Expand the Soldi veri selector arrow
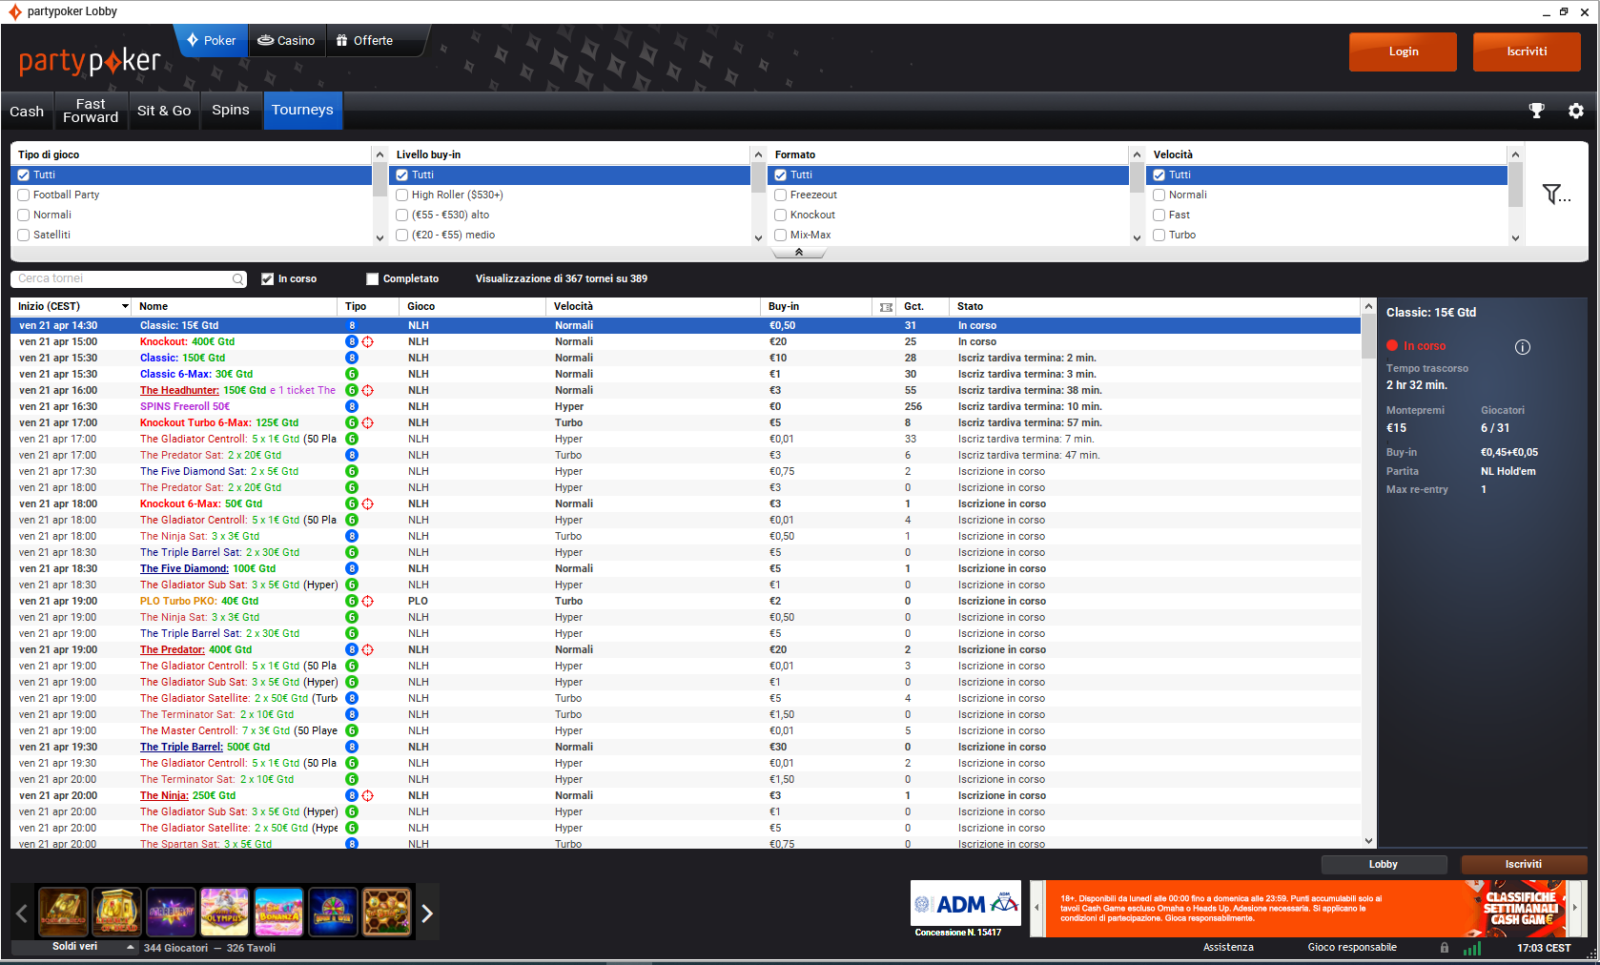Image resolution: width=1600 pixels, height=965 pixels. (130, 947)
